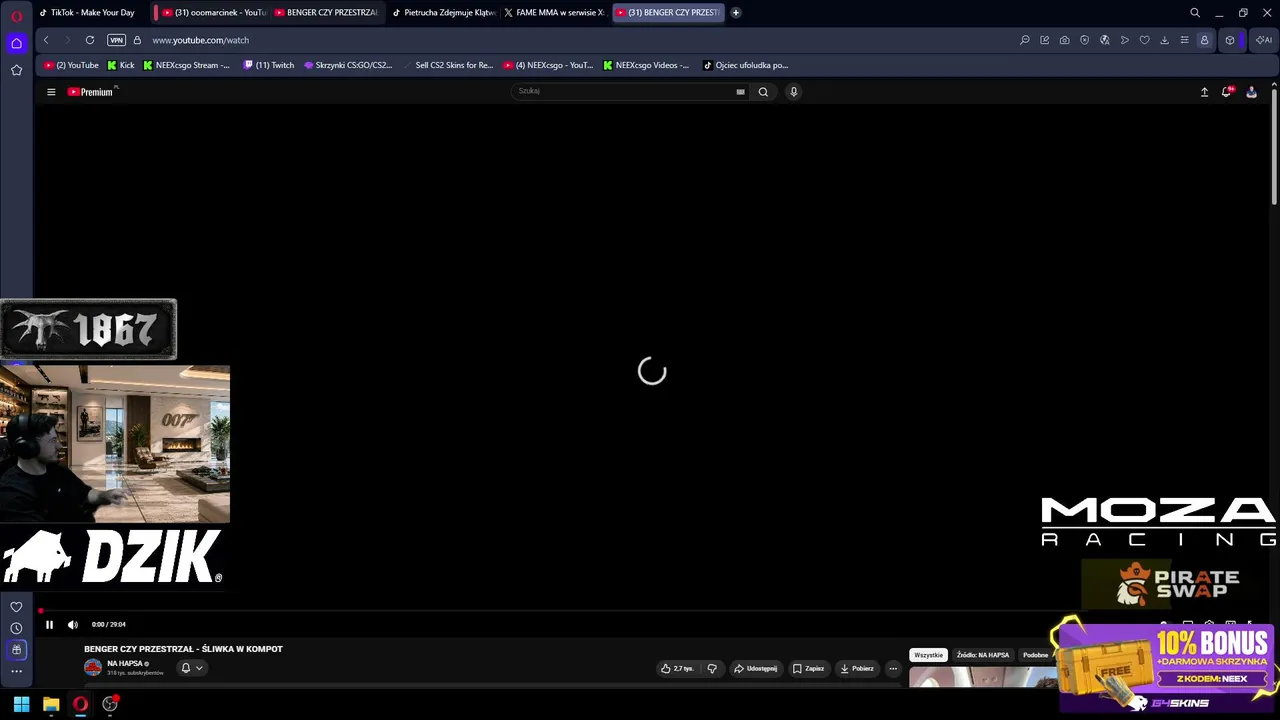1280x720 pixels.
Task: Click the Udostępnij share button
Action: coord(756,668)
